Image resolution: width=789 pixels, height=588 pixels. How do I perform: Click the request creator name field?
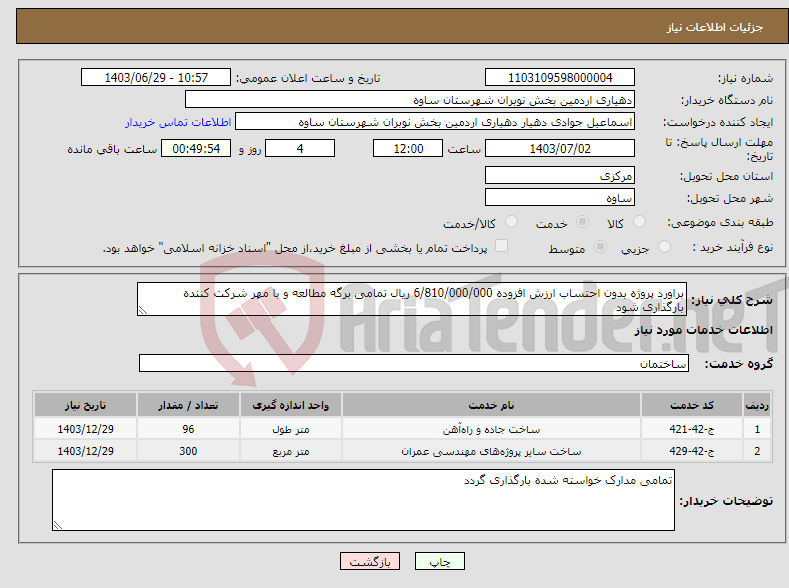pos(435,122)
